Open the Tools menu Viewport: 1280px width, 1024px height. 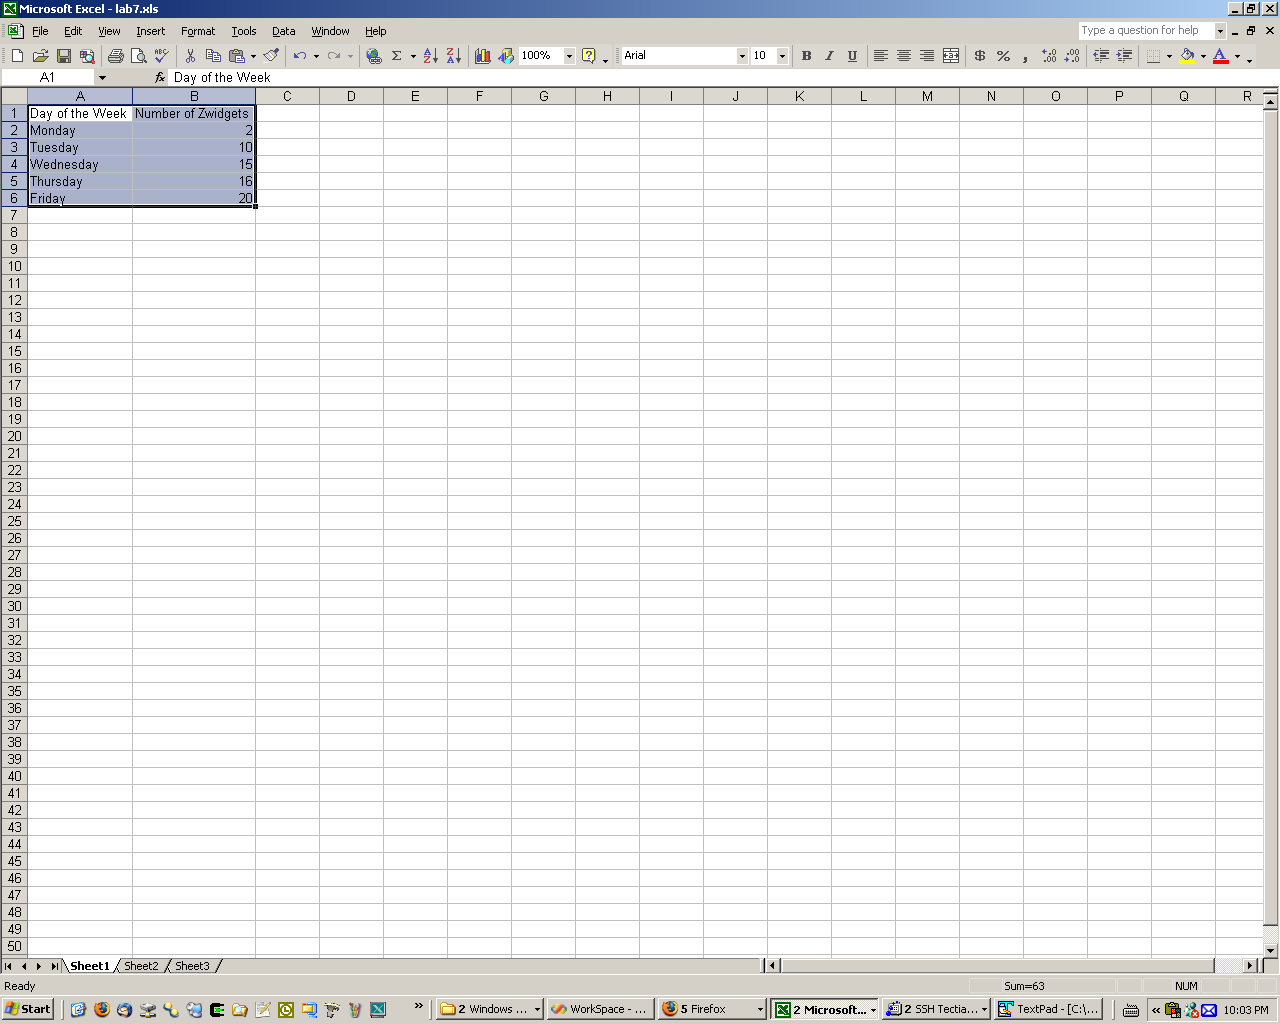244,31
